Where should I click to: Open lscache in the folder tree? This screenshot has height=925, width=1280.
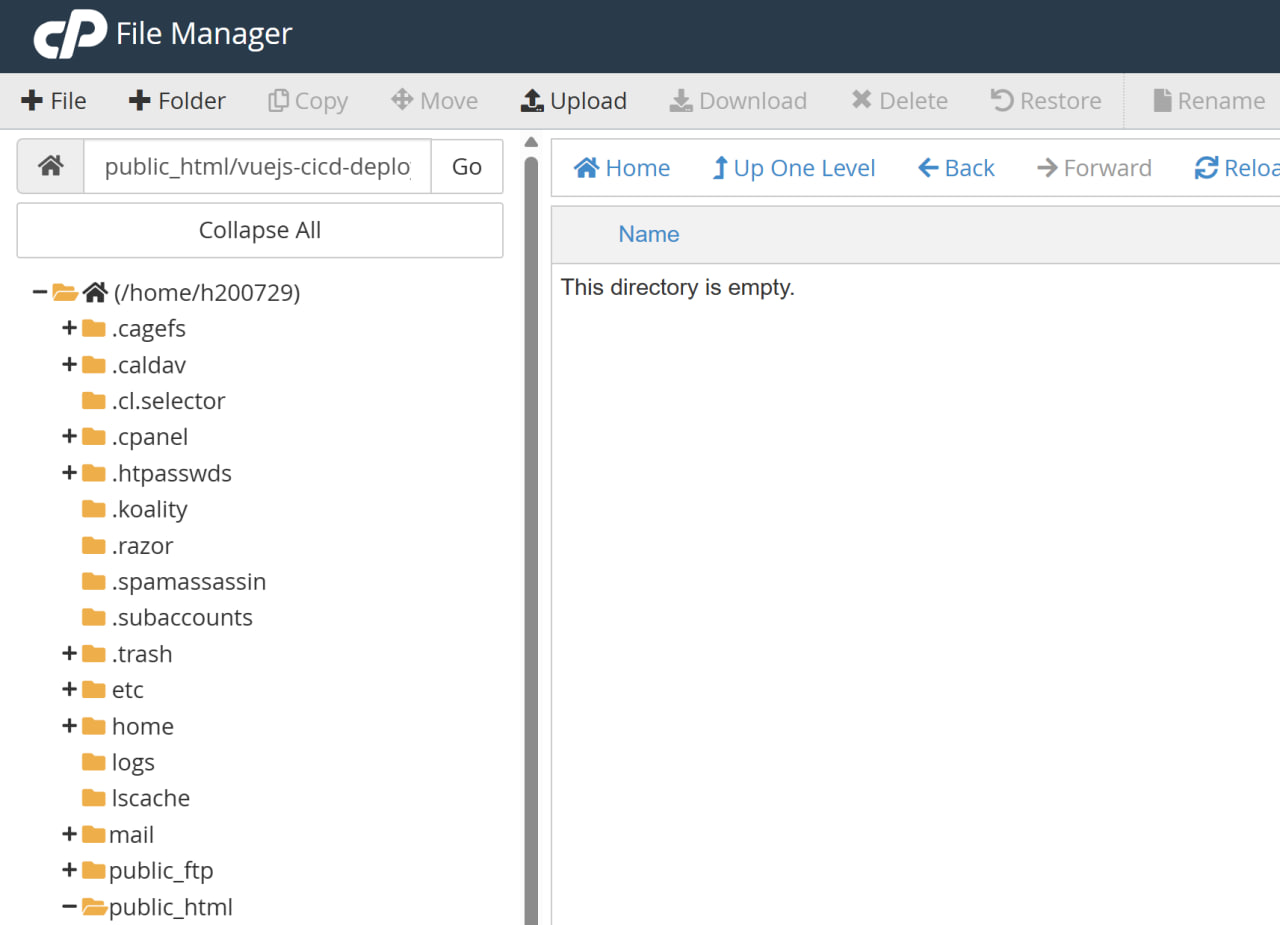coord(151,798)
